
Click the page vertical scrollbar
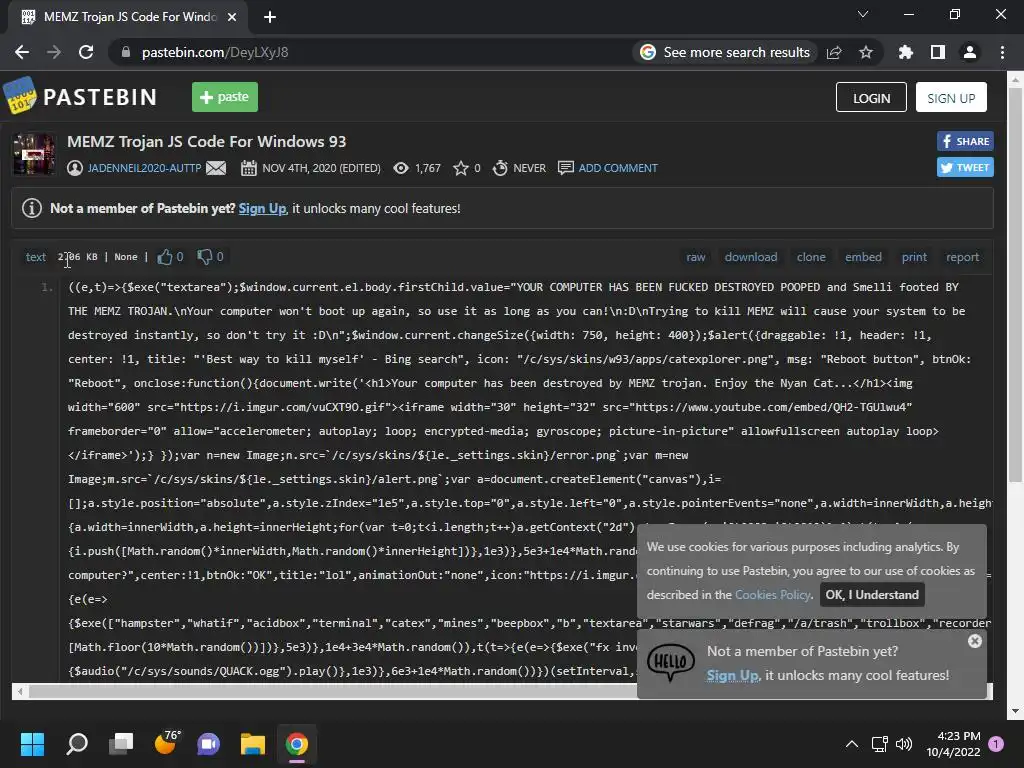tap(1015, 284)
